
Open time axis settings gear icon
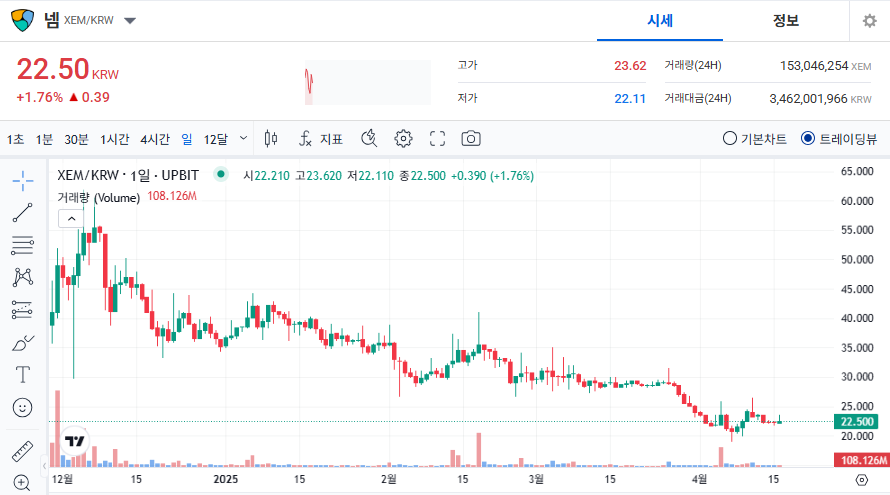pyautogui.click(x=862, y=480)
